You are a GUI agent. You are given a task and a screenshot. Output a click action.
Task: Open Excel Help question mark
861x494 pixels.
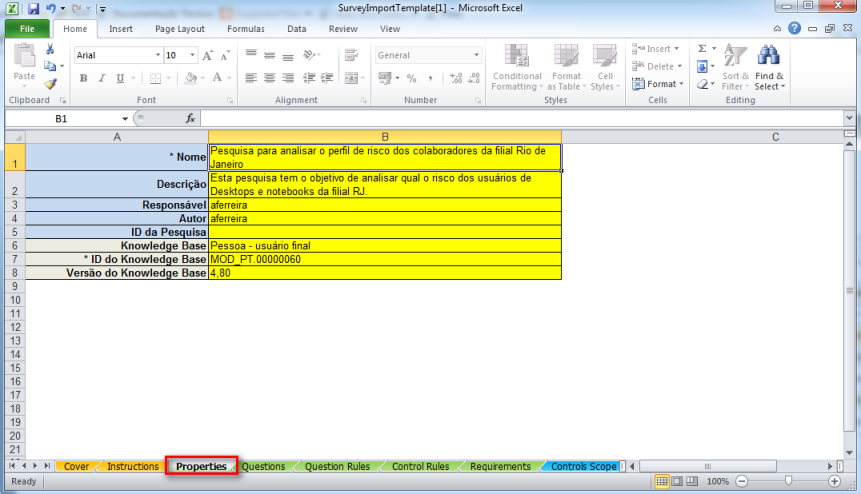794,28
